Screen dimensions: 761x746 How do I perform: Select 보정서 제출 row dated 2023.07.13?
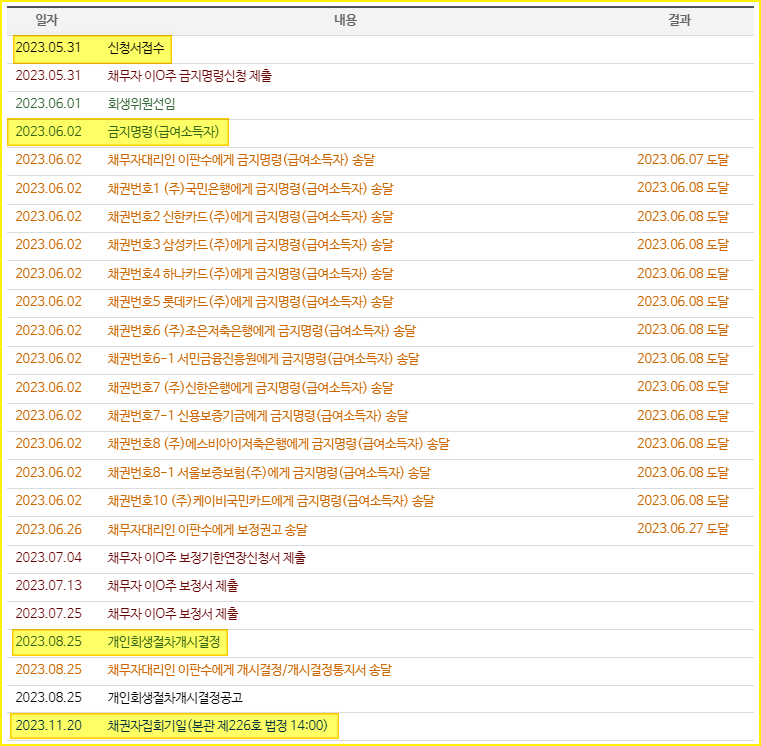[380, 586]
